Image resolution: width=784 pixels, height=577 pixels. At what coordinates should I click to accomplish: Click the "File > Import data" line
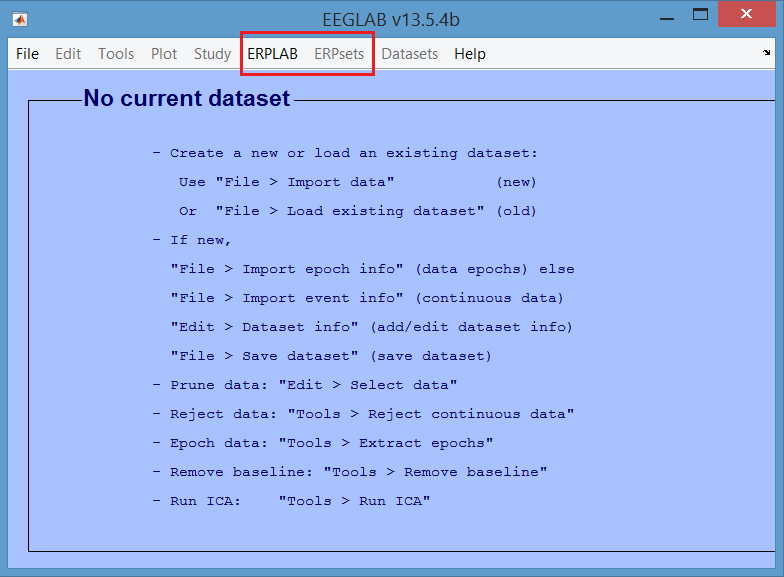pyautogui.click(x=358, y=182)
